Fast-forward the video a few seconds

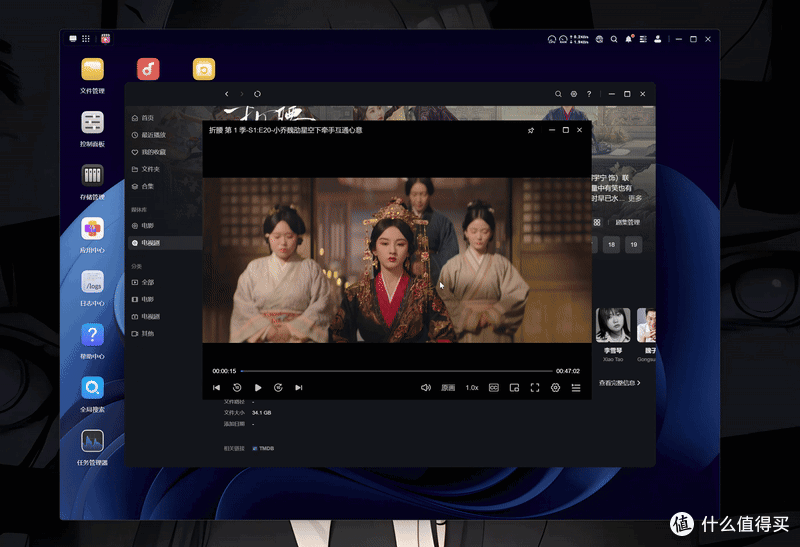278,388
